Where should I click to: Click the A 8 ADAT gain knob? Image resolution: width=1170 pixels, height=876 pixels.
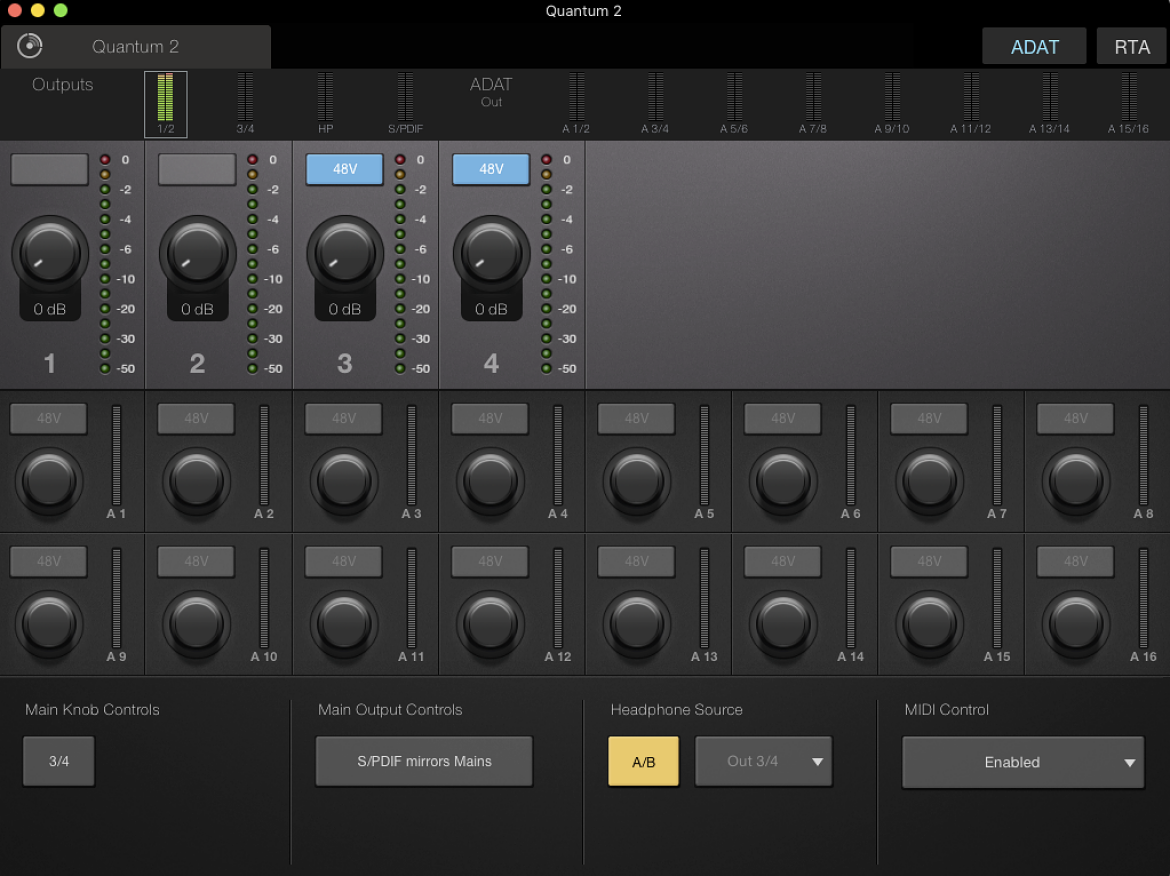coord(1076,481)
